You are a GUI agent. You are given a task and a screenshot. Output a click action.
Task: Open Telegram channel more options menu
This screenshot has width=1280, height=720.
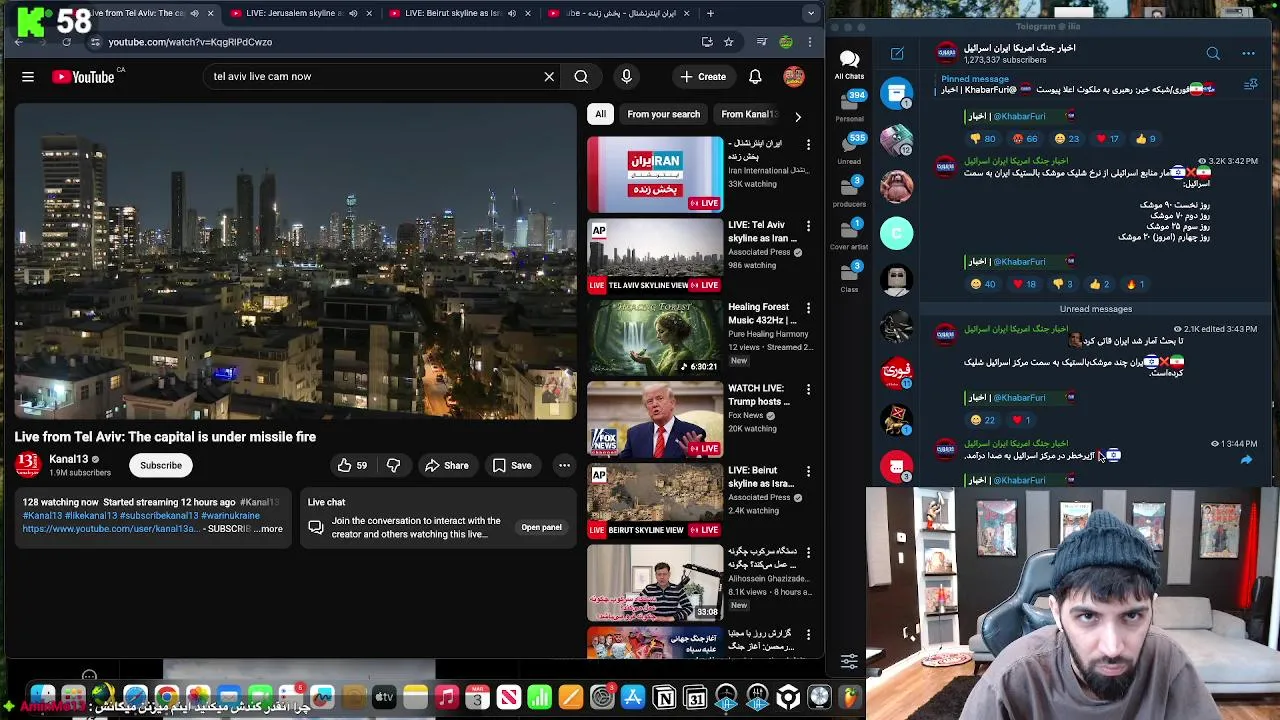point(1248,54)
